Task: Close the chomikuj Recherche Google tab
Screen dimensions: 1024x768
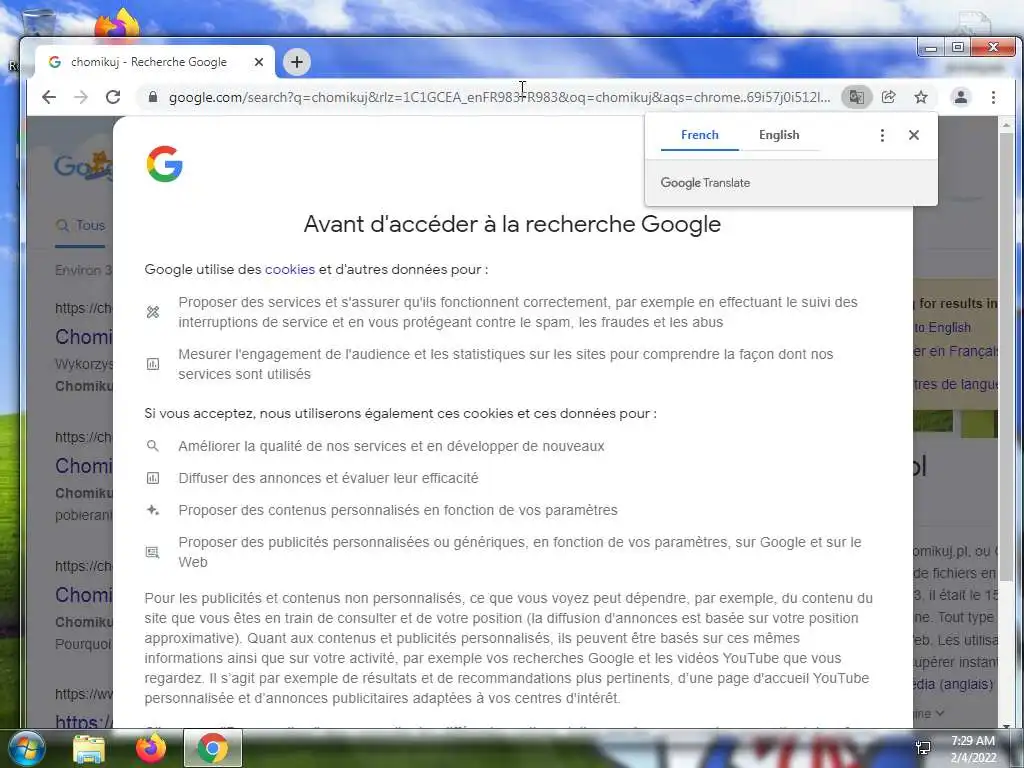Action: pos(259,62)
